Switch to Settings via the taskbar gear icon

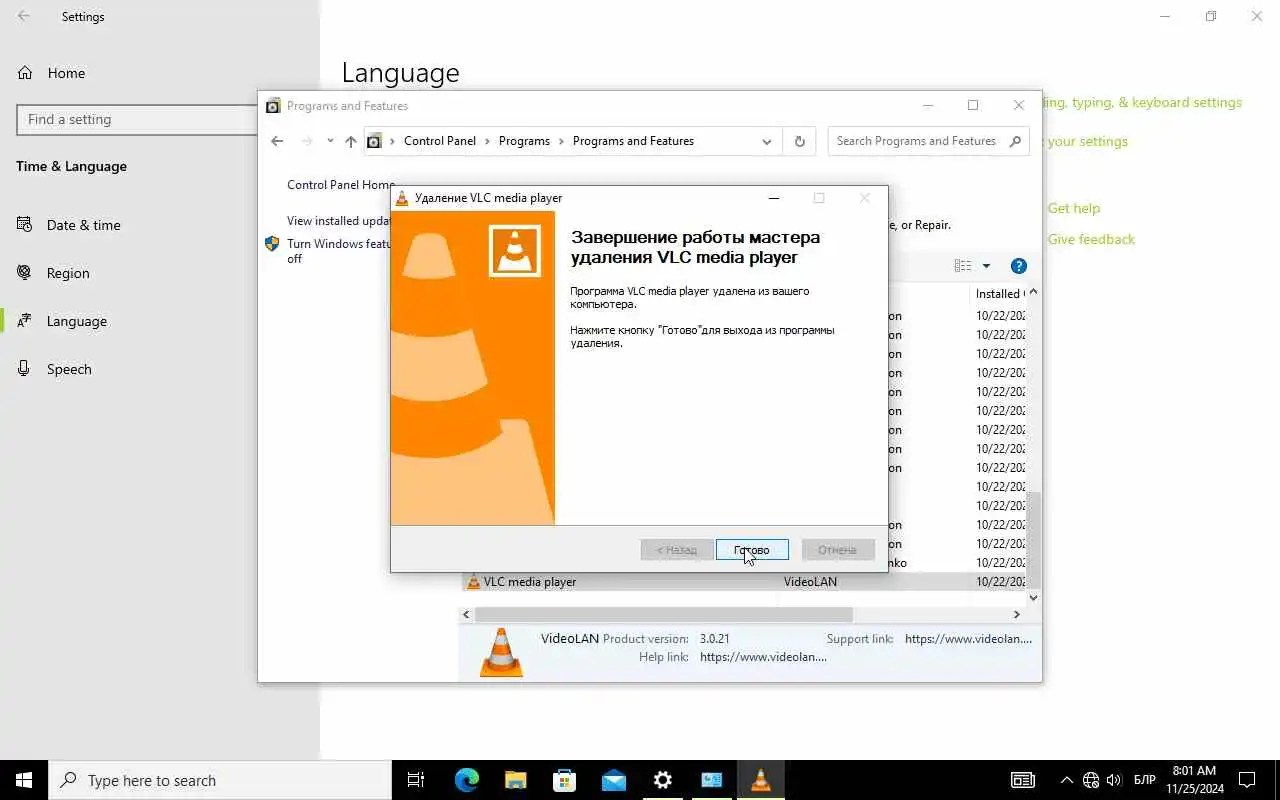(662, 780)
